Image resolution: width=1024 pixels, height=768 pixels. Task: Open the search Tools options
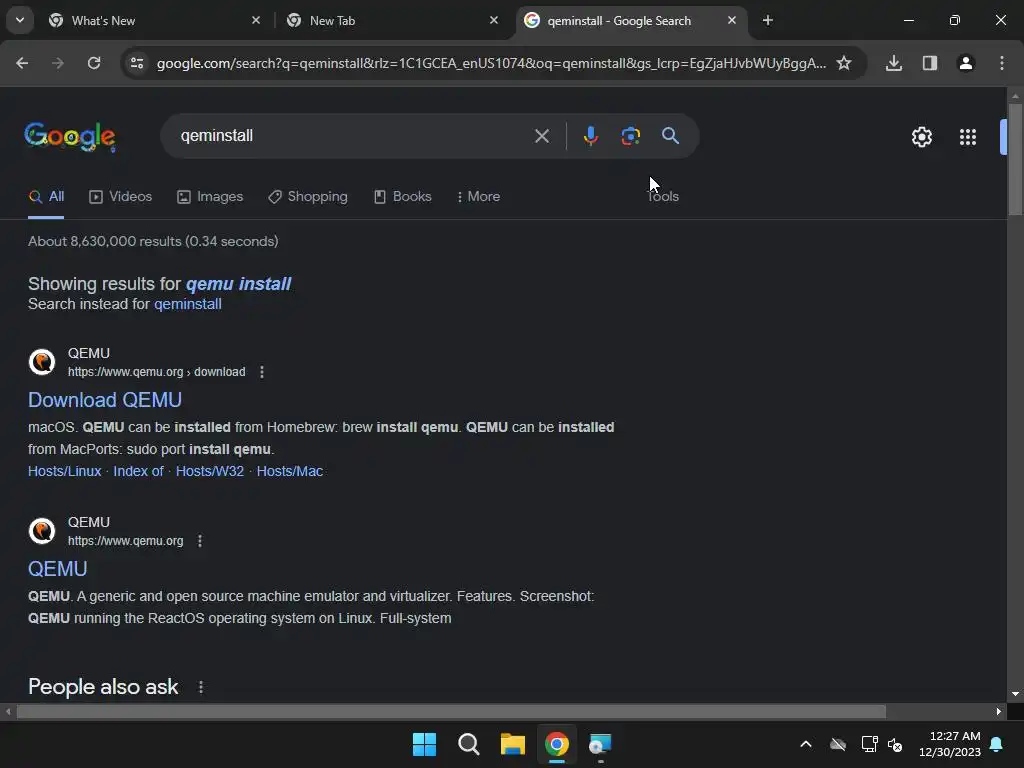pos(663,197)
